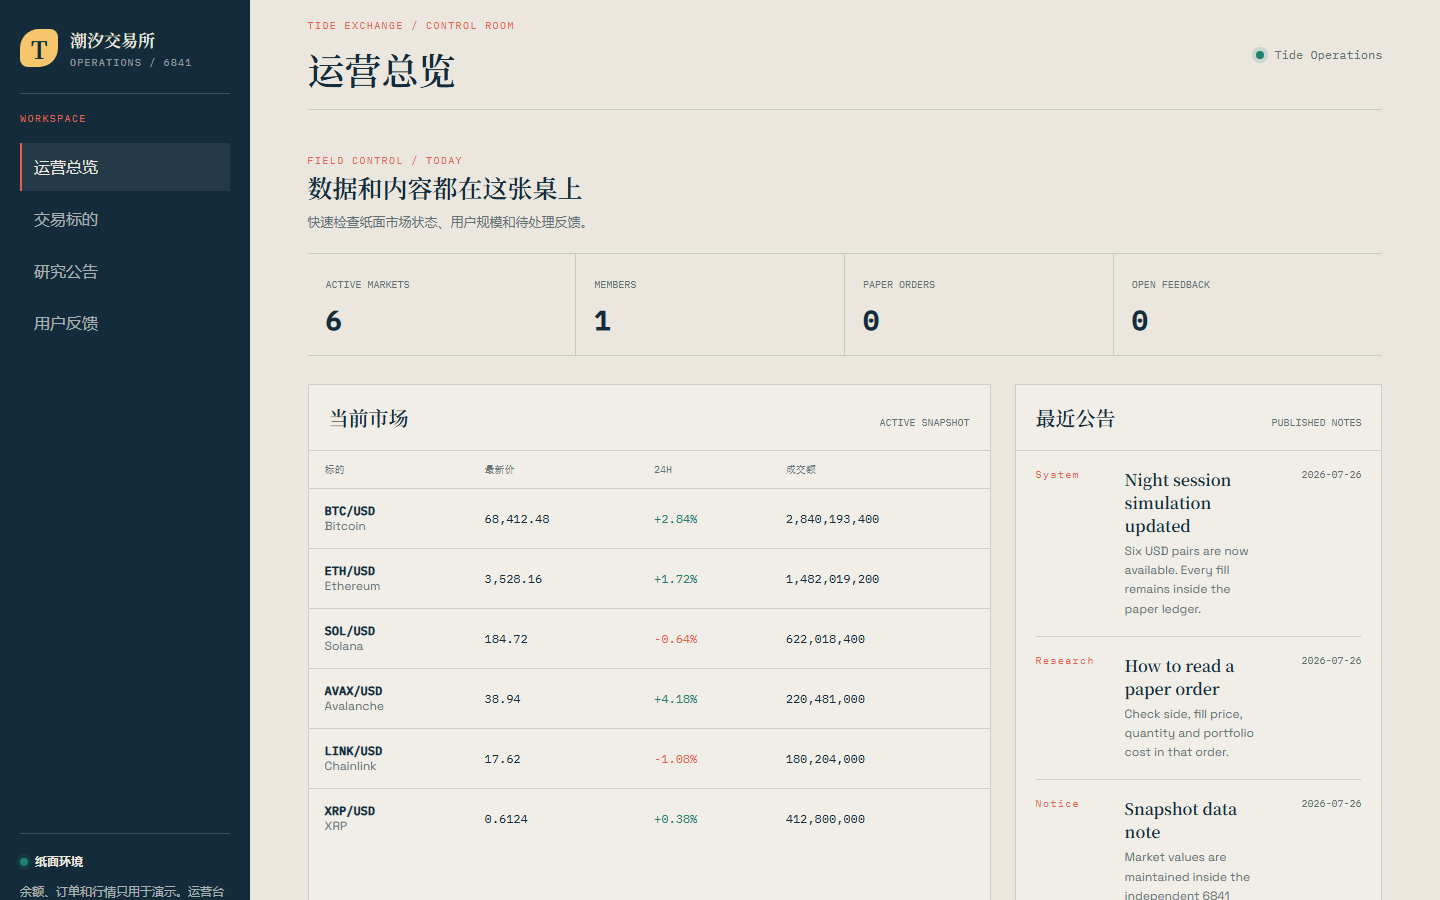1440x900 pixels.
Task: Click the Research tag label
Action: coord(1064,661)
